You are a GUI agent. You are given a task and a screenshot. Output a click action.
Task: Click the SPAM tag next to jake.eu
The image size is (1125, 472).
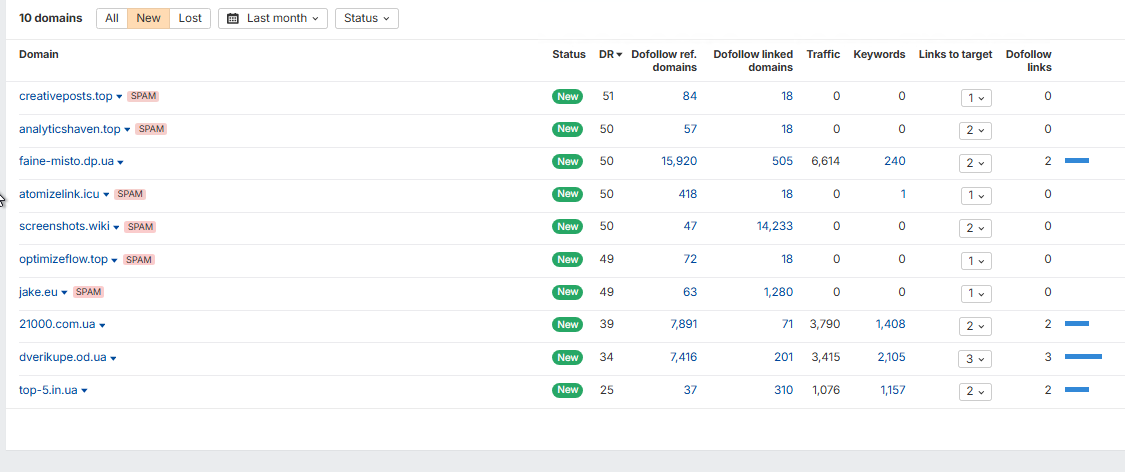[x=88, y=292]
